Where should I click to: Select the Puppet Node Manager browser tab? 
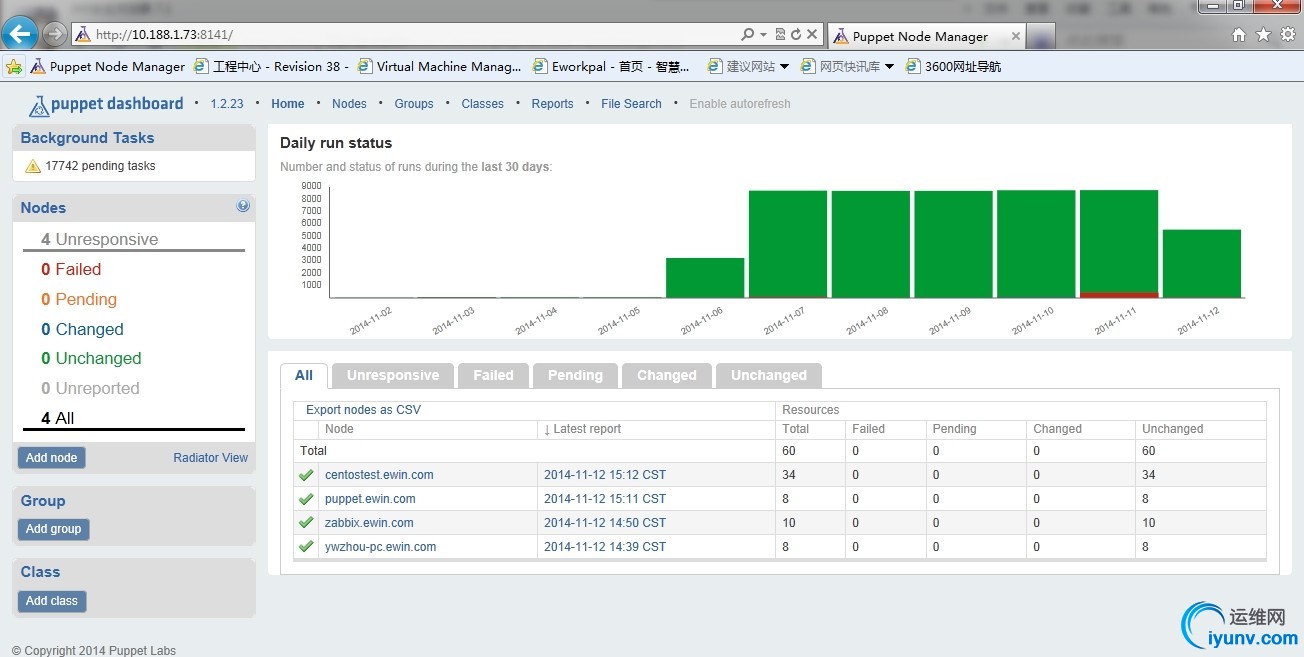[927, 36]
